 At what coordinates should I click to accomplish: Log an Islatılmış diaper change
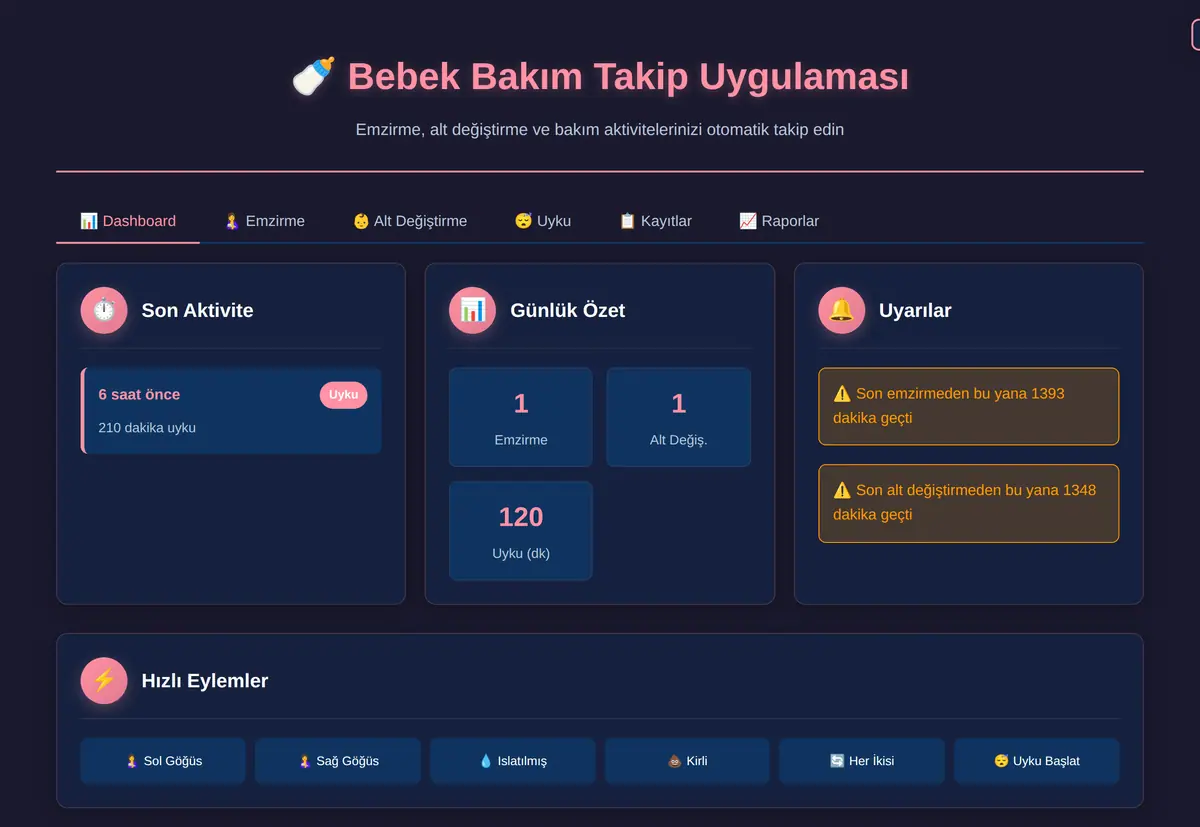click(513, 761)
